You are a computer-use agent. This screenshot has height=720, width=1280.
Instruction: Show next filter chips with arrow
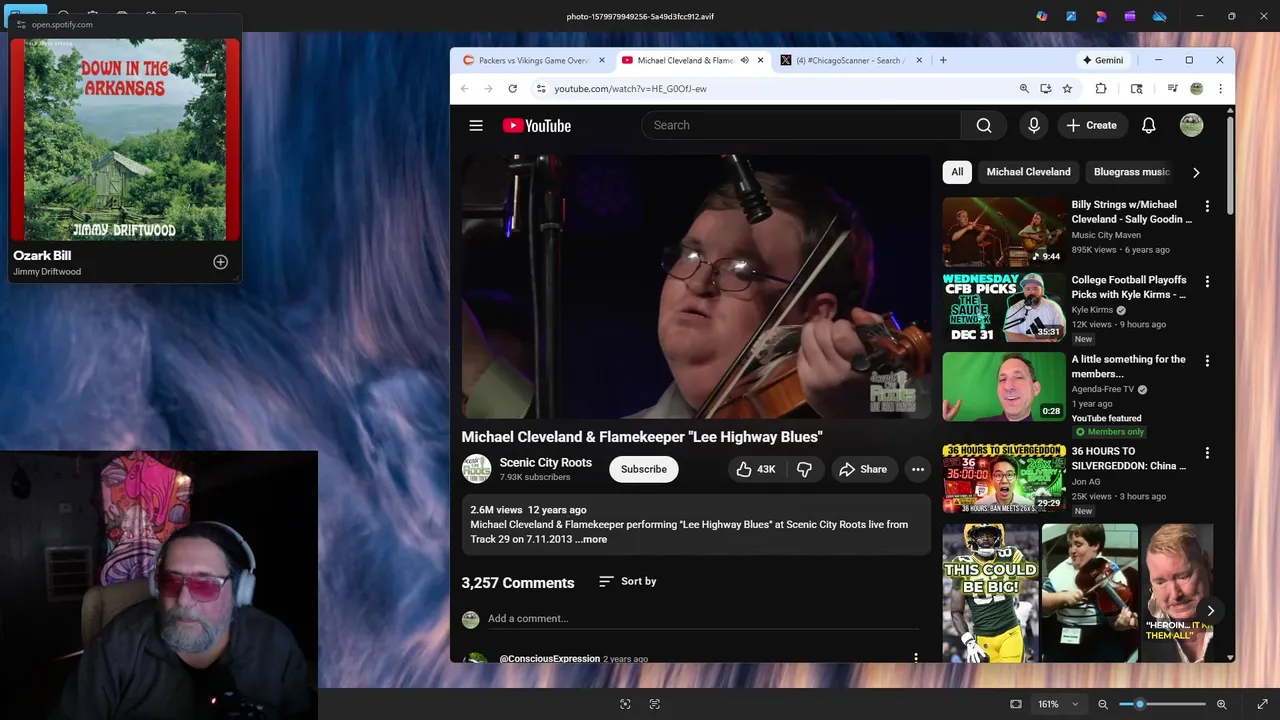tap(1196, 172)
